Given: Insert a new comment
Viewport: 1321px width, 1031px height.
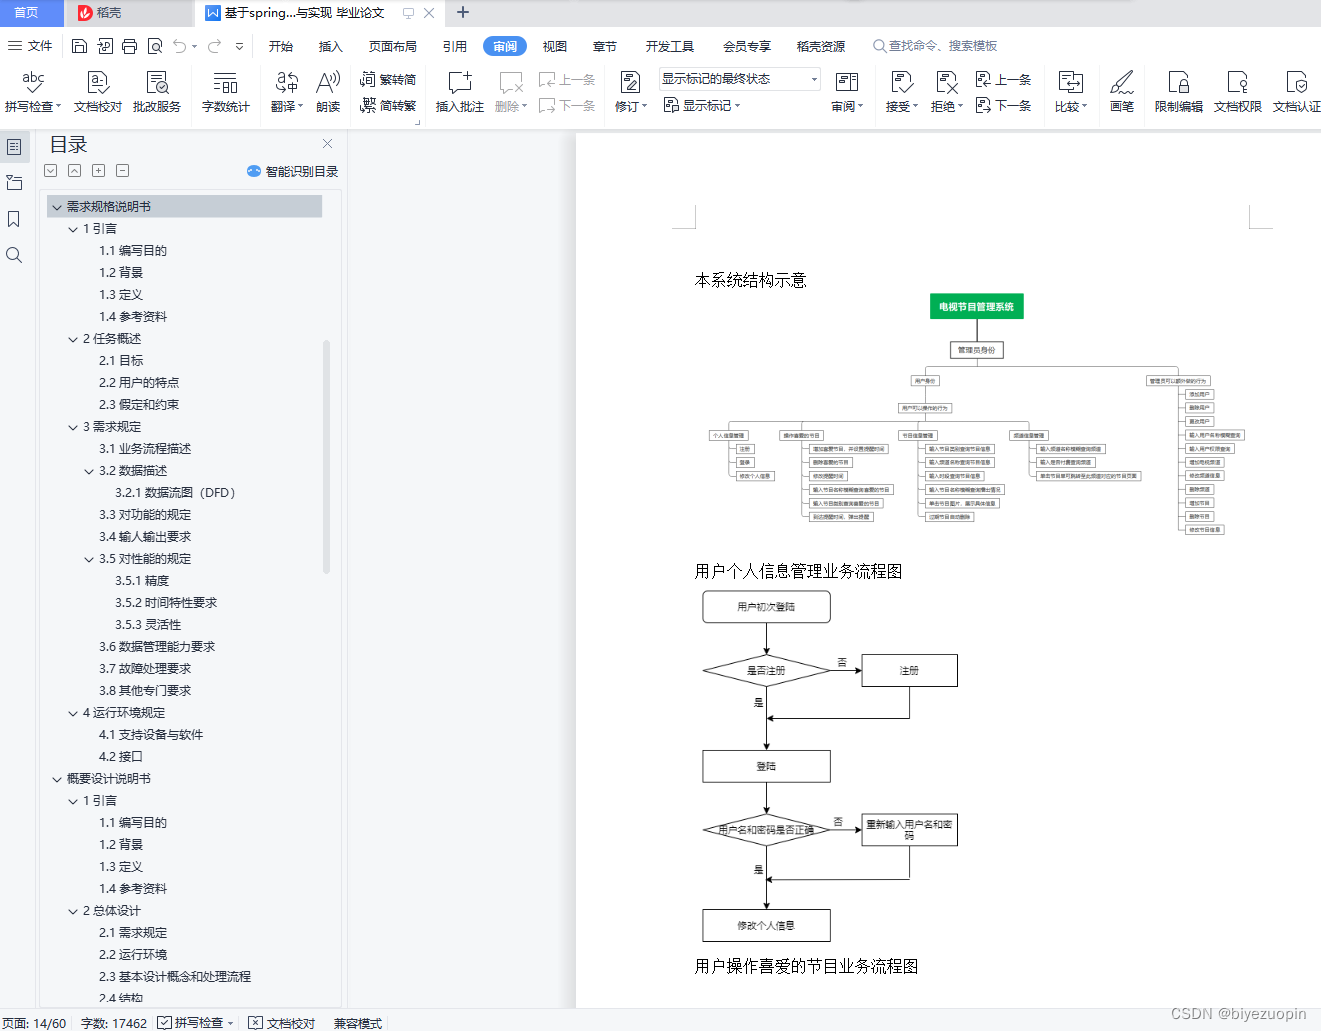Looking at the screenshot, I should point(460,91).
